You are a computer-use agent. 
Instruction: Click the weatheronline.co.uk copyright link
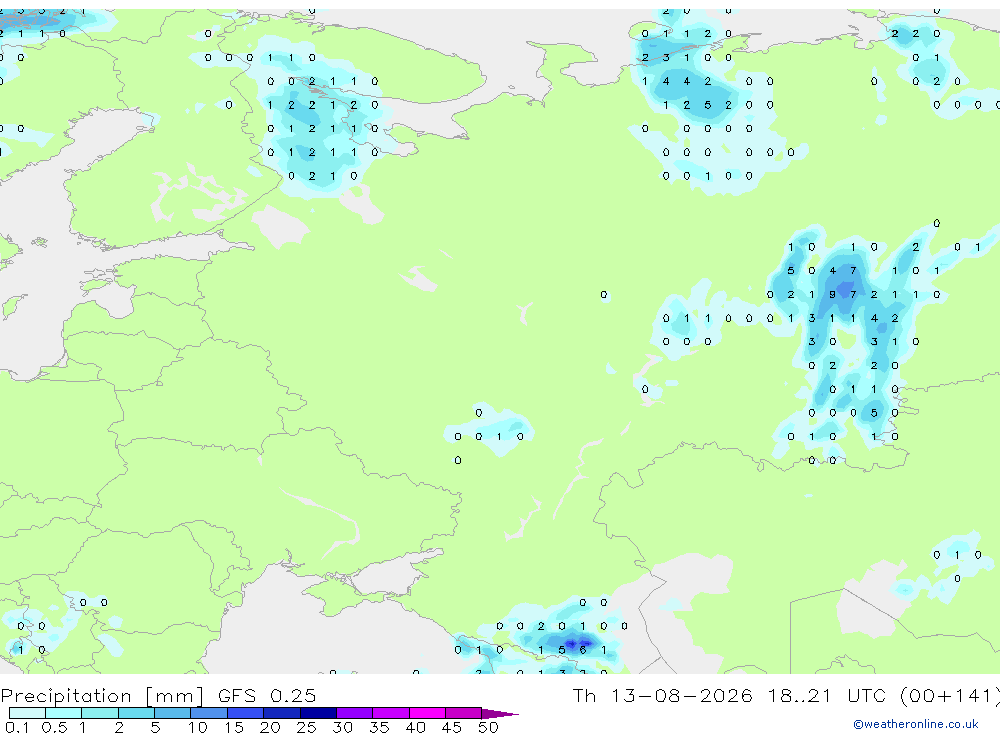click(x=916, y=724)
